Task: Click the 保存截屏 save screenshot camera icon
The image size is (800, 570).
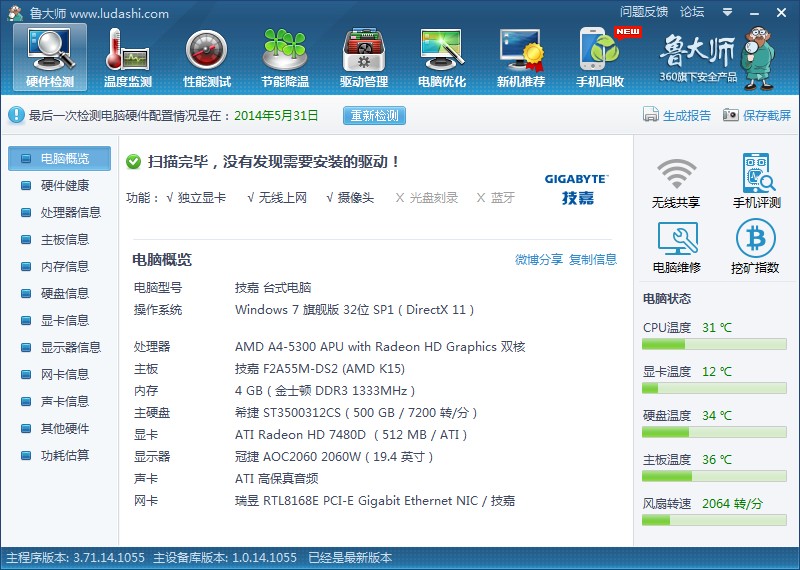Action: (x=731, y=115)
